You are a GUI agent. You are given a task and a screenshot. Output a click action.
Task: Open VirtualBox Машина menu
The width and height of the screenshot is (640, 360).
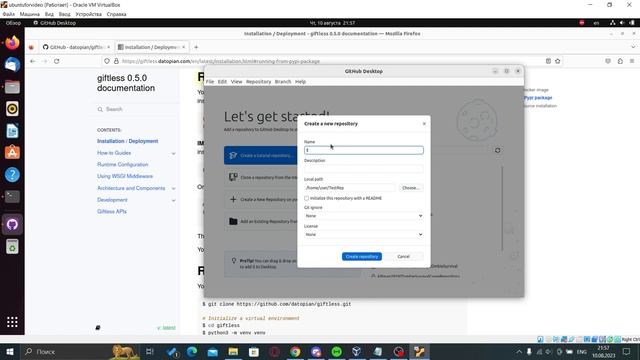coord(29,14)
